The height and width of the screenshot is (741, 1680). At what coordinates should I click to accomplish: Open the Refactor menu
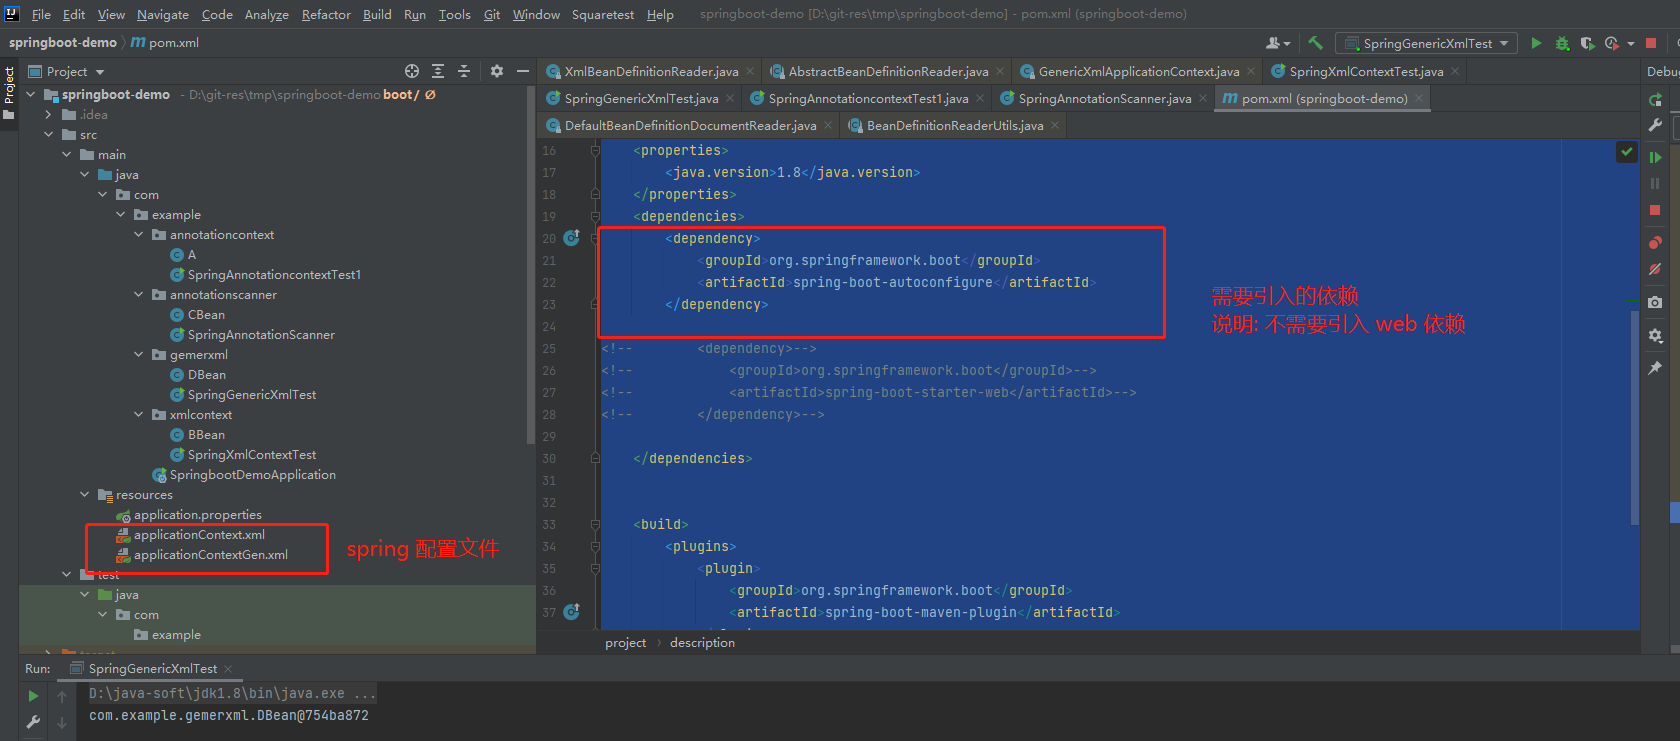pos(326,14)
